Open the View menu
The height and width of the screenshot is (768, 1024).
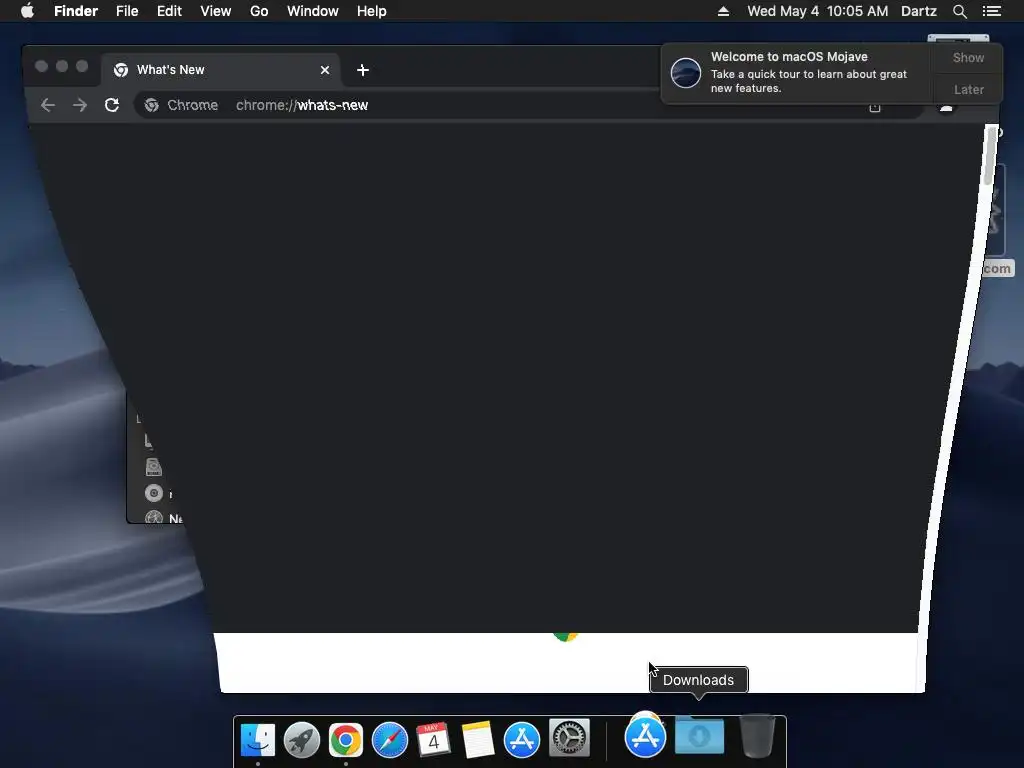[216, 11]
